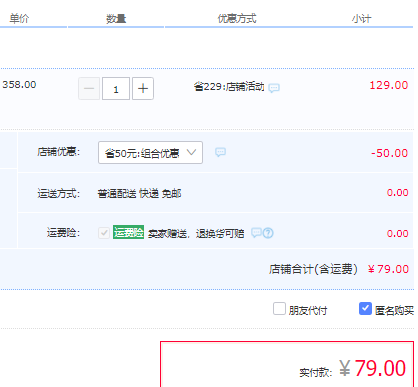Click the 运送方式 label
418x387 pixels.
point(59,193)
